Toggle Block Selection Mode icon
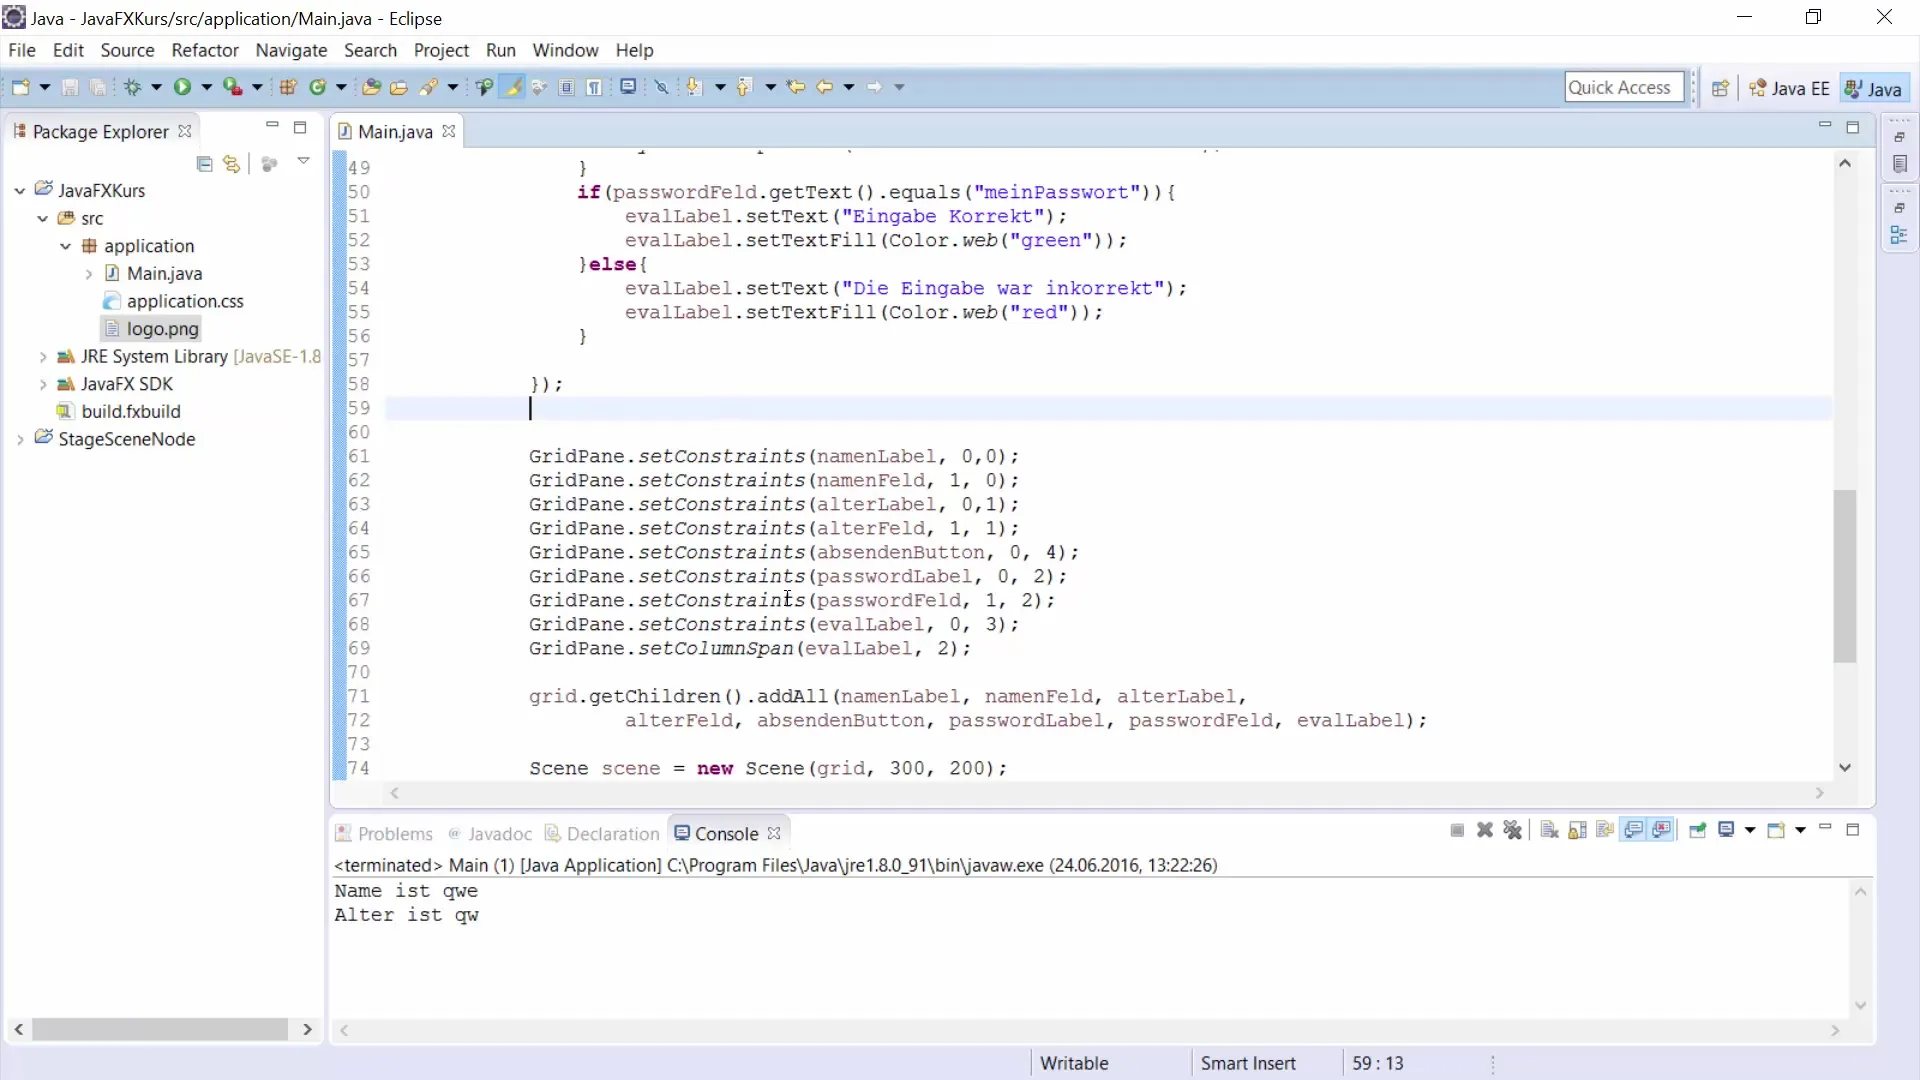 point(567,87)
